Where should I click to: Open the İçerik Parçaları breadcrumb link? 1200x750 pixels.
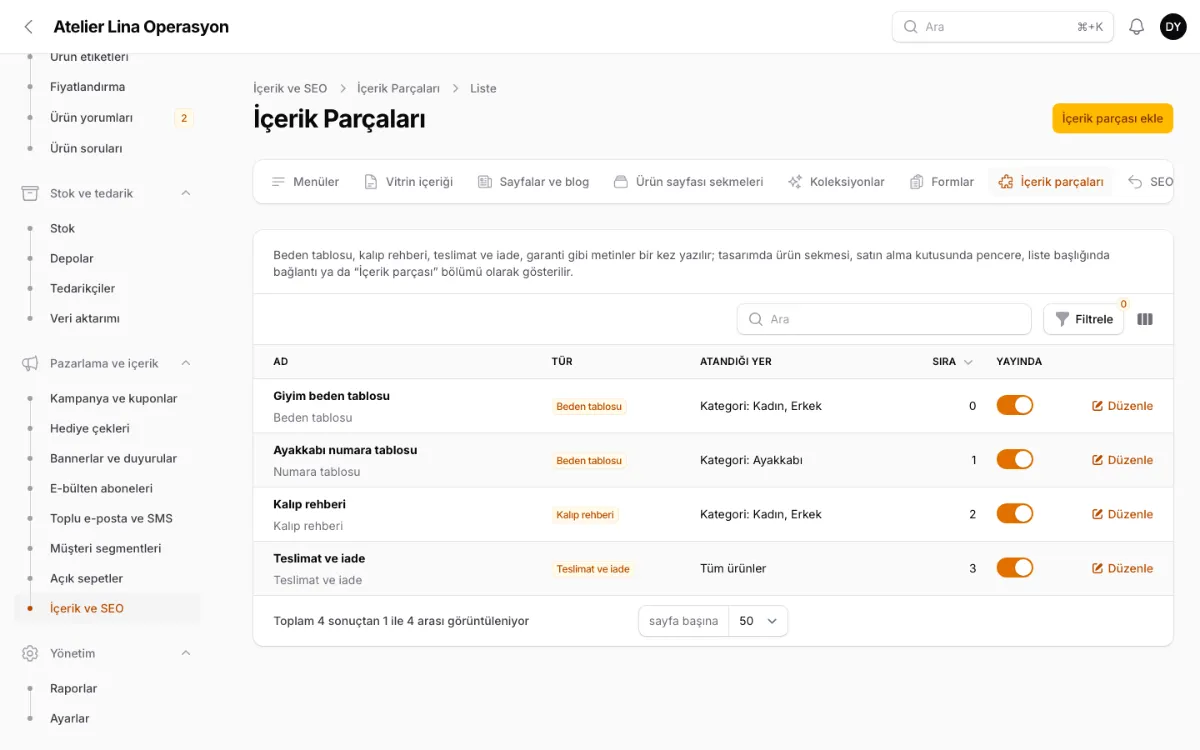(398, 88)
